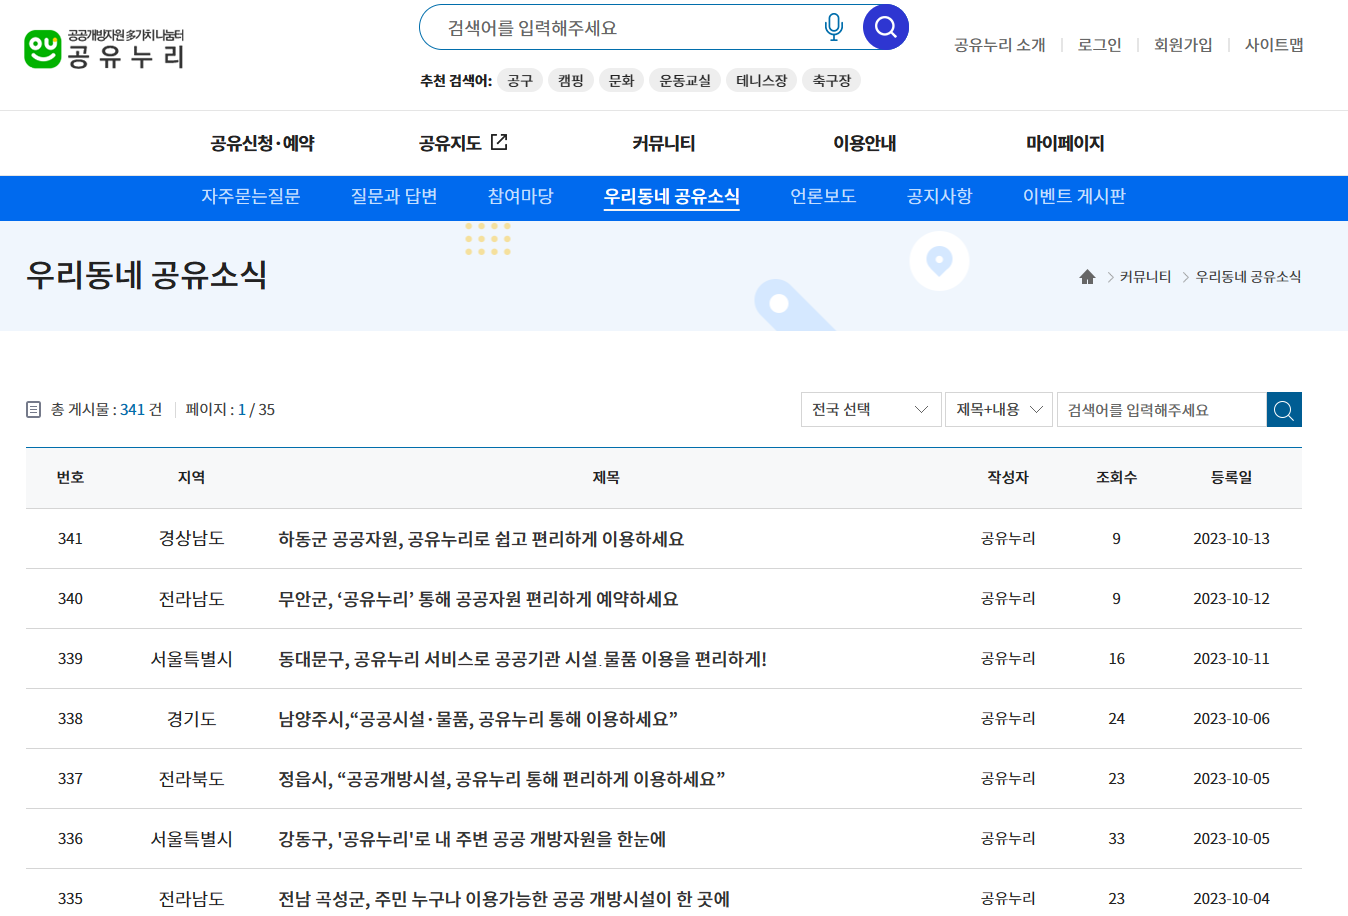Click the 조회수 column header
This screenshot has height=916, width=1348.
(x=1116, y=478)
